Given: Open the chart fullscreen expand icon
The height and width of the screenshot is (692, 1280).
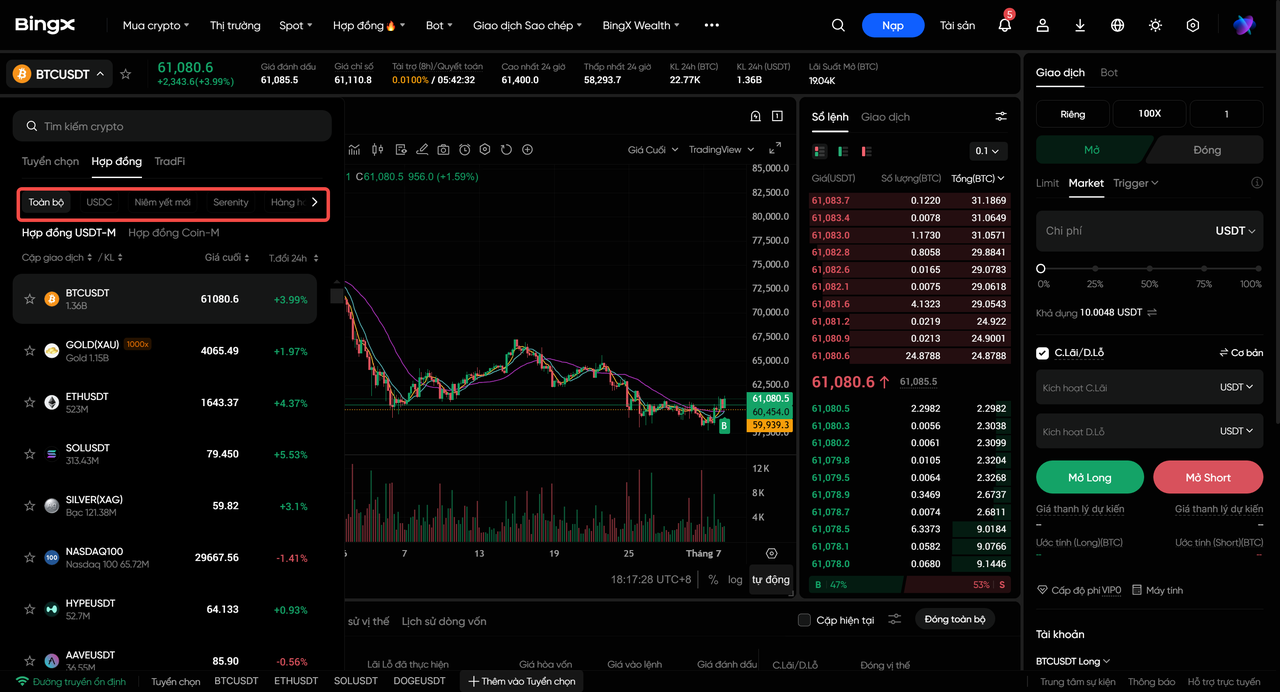Looking at the screenshot, I should tap(775, 150).
